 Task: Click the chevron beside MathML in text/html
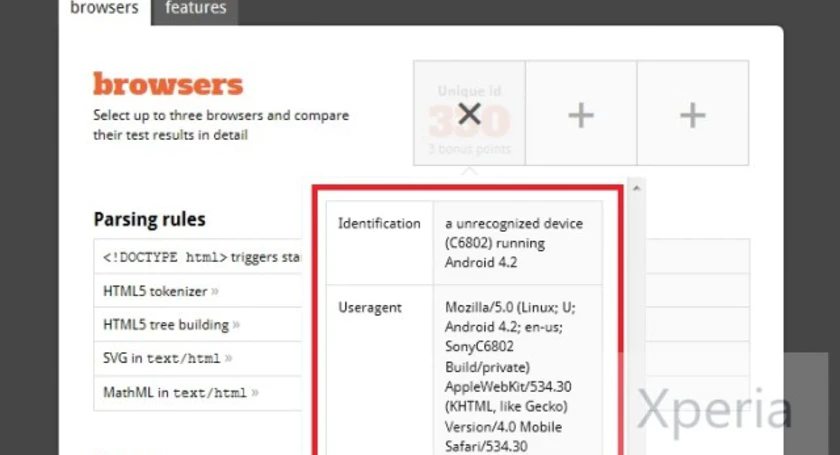255,393
